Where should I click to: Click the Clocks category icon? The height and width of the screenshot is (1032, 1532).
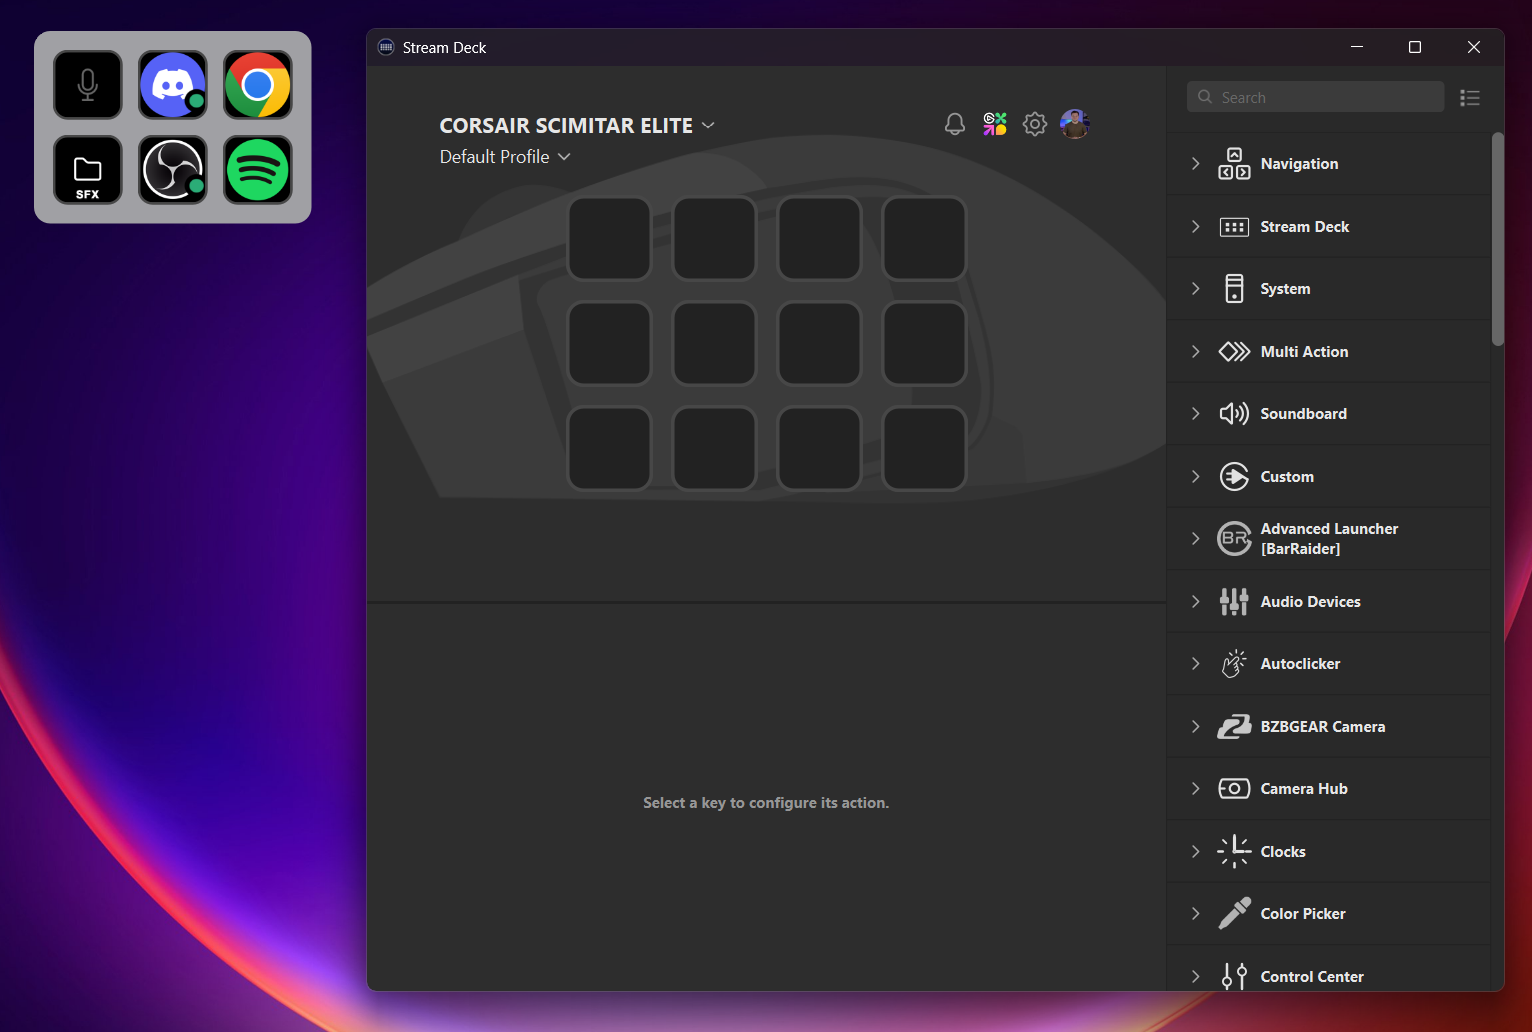pos(1234,852)
